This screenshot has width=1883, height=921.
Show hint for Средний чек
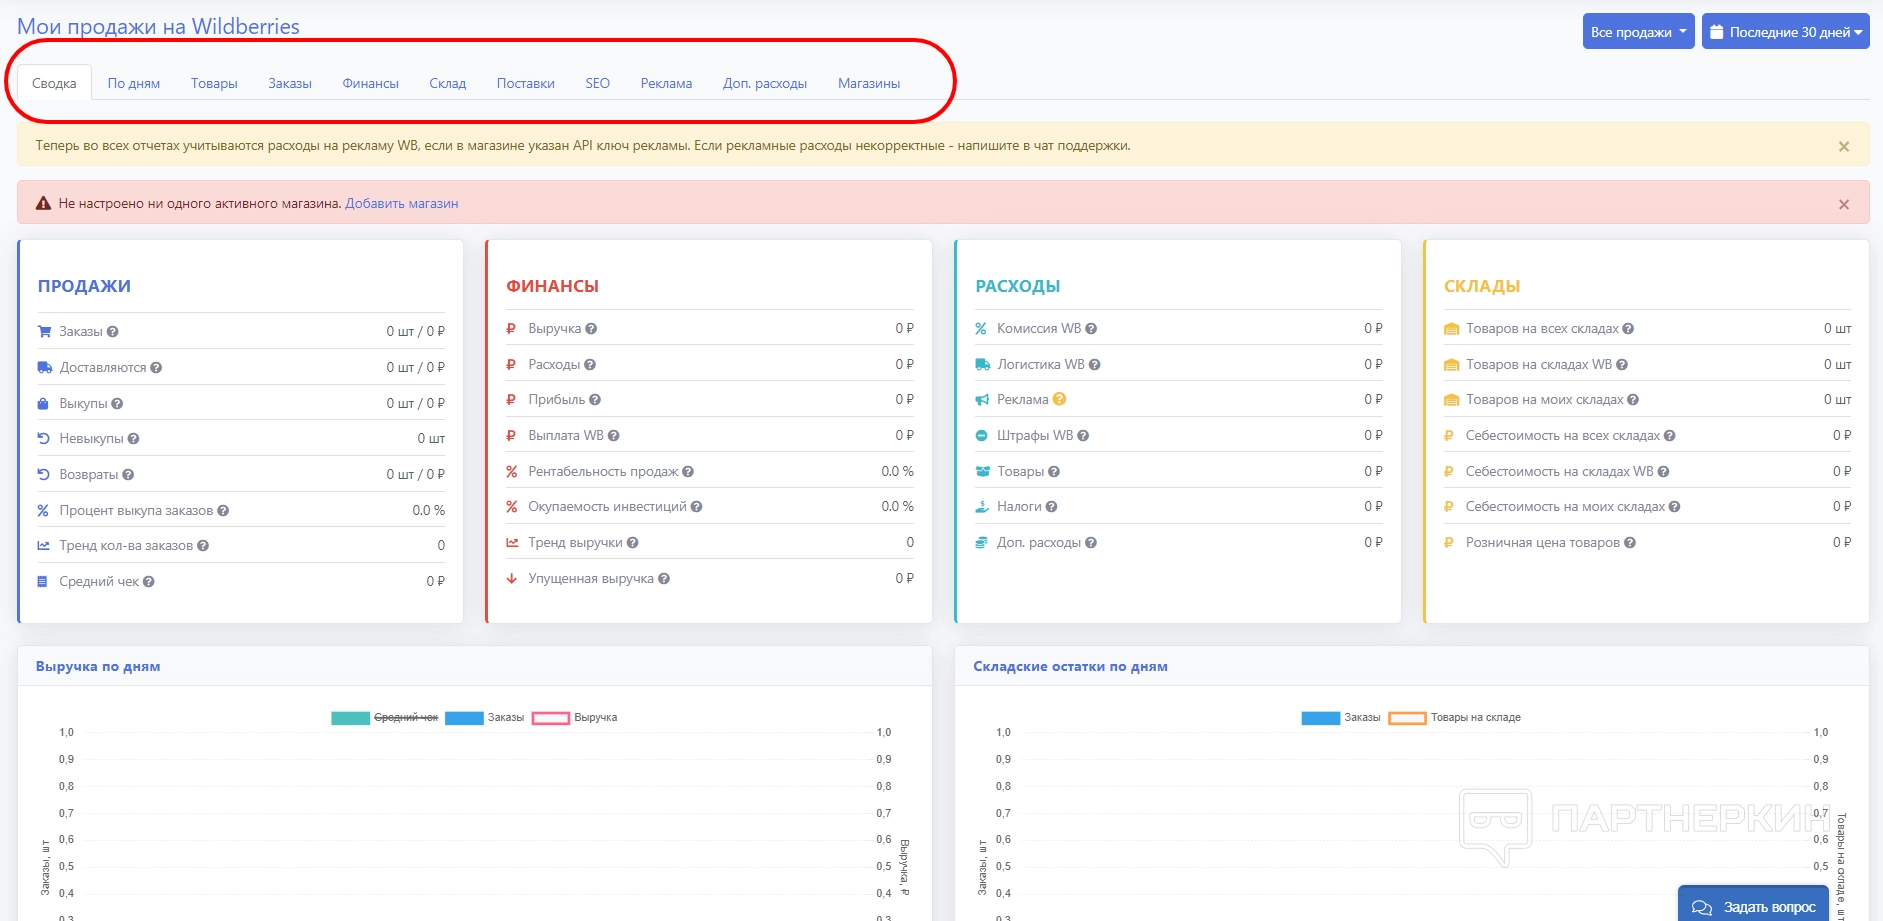[149, 582]
